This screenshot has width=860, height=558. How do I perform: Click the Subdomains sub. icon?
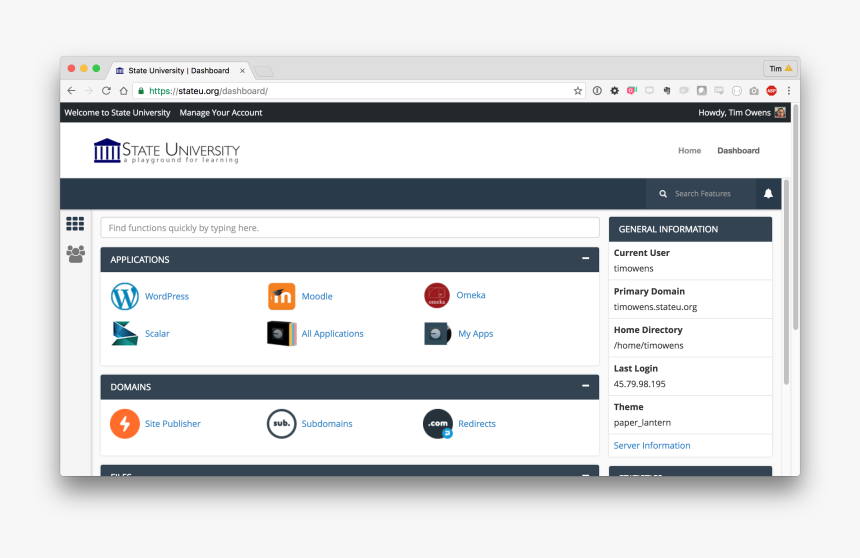click(x=281, y=424)
